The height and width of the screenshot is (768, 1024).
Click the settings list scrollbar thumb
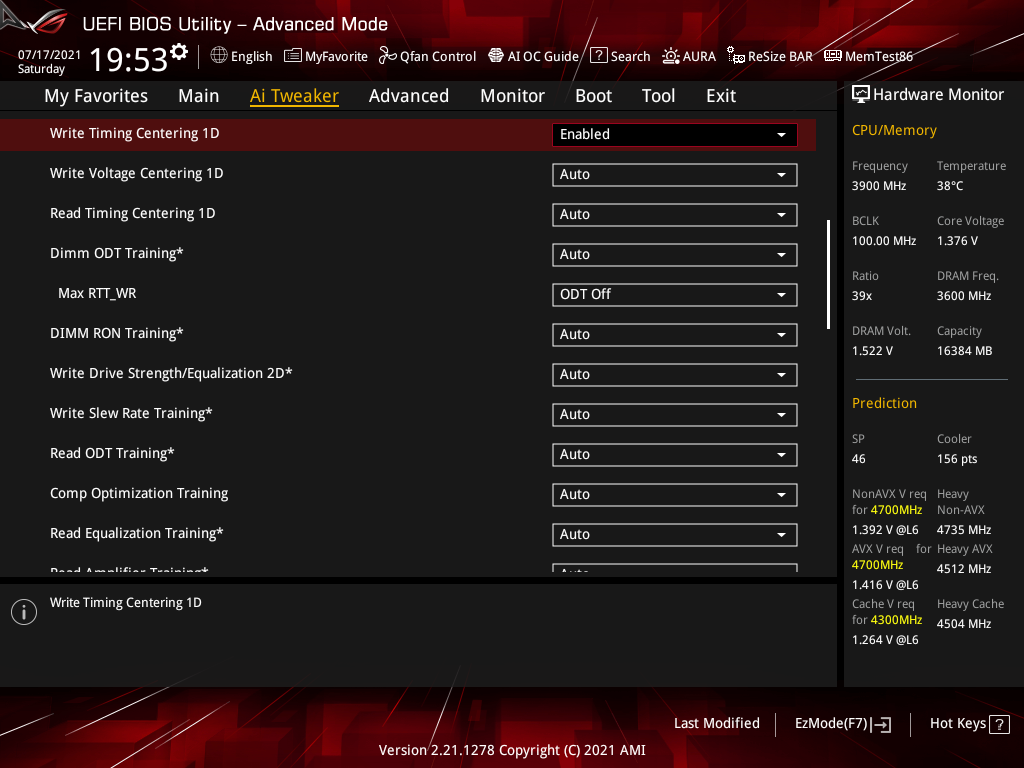pos(829,274)
